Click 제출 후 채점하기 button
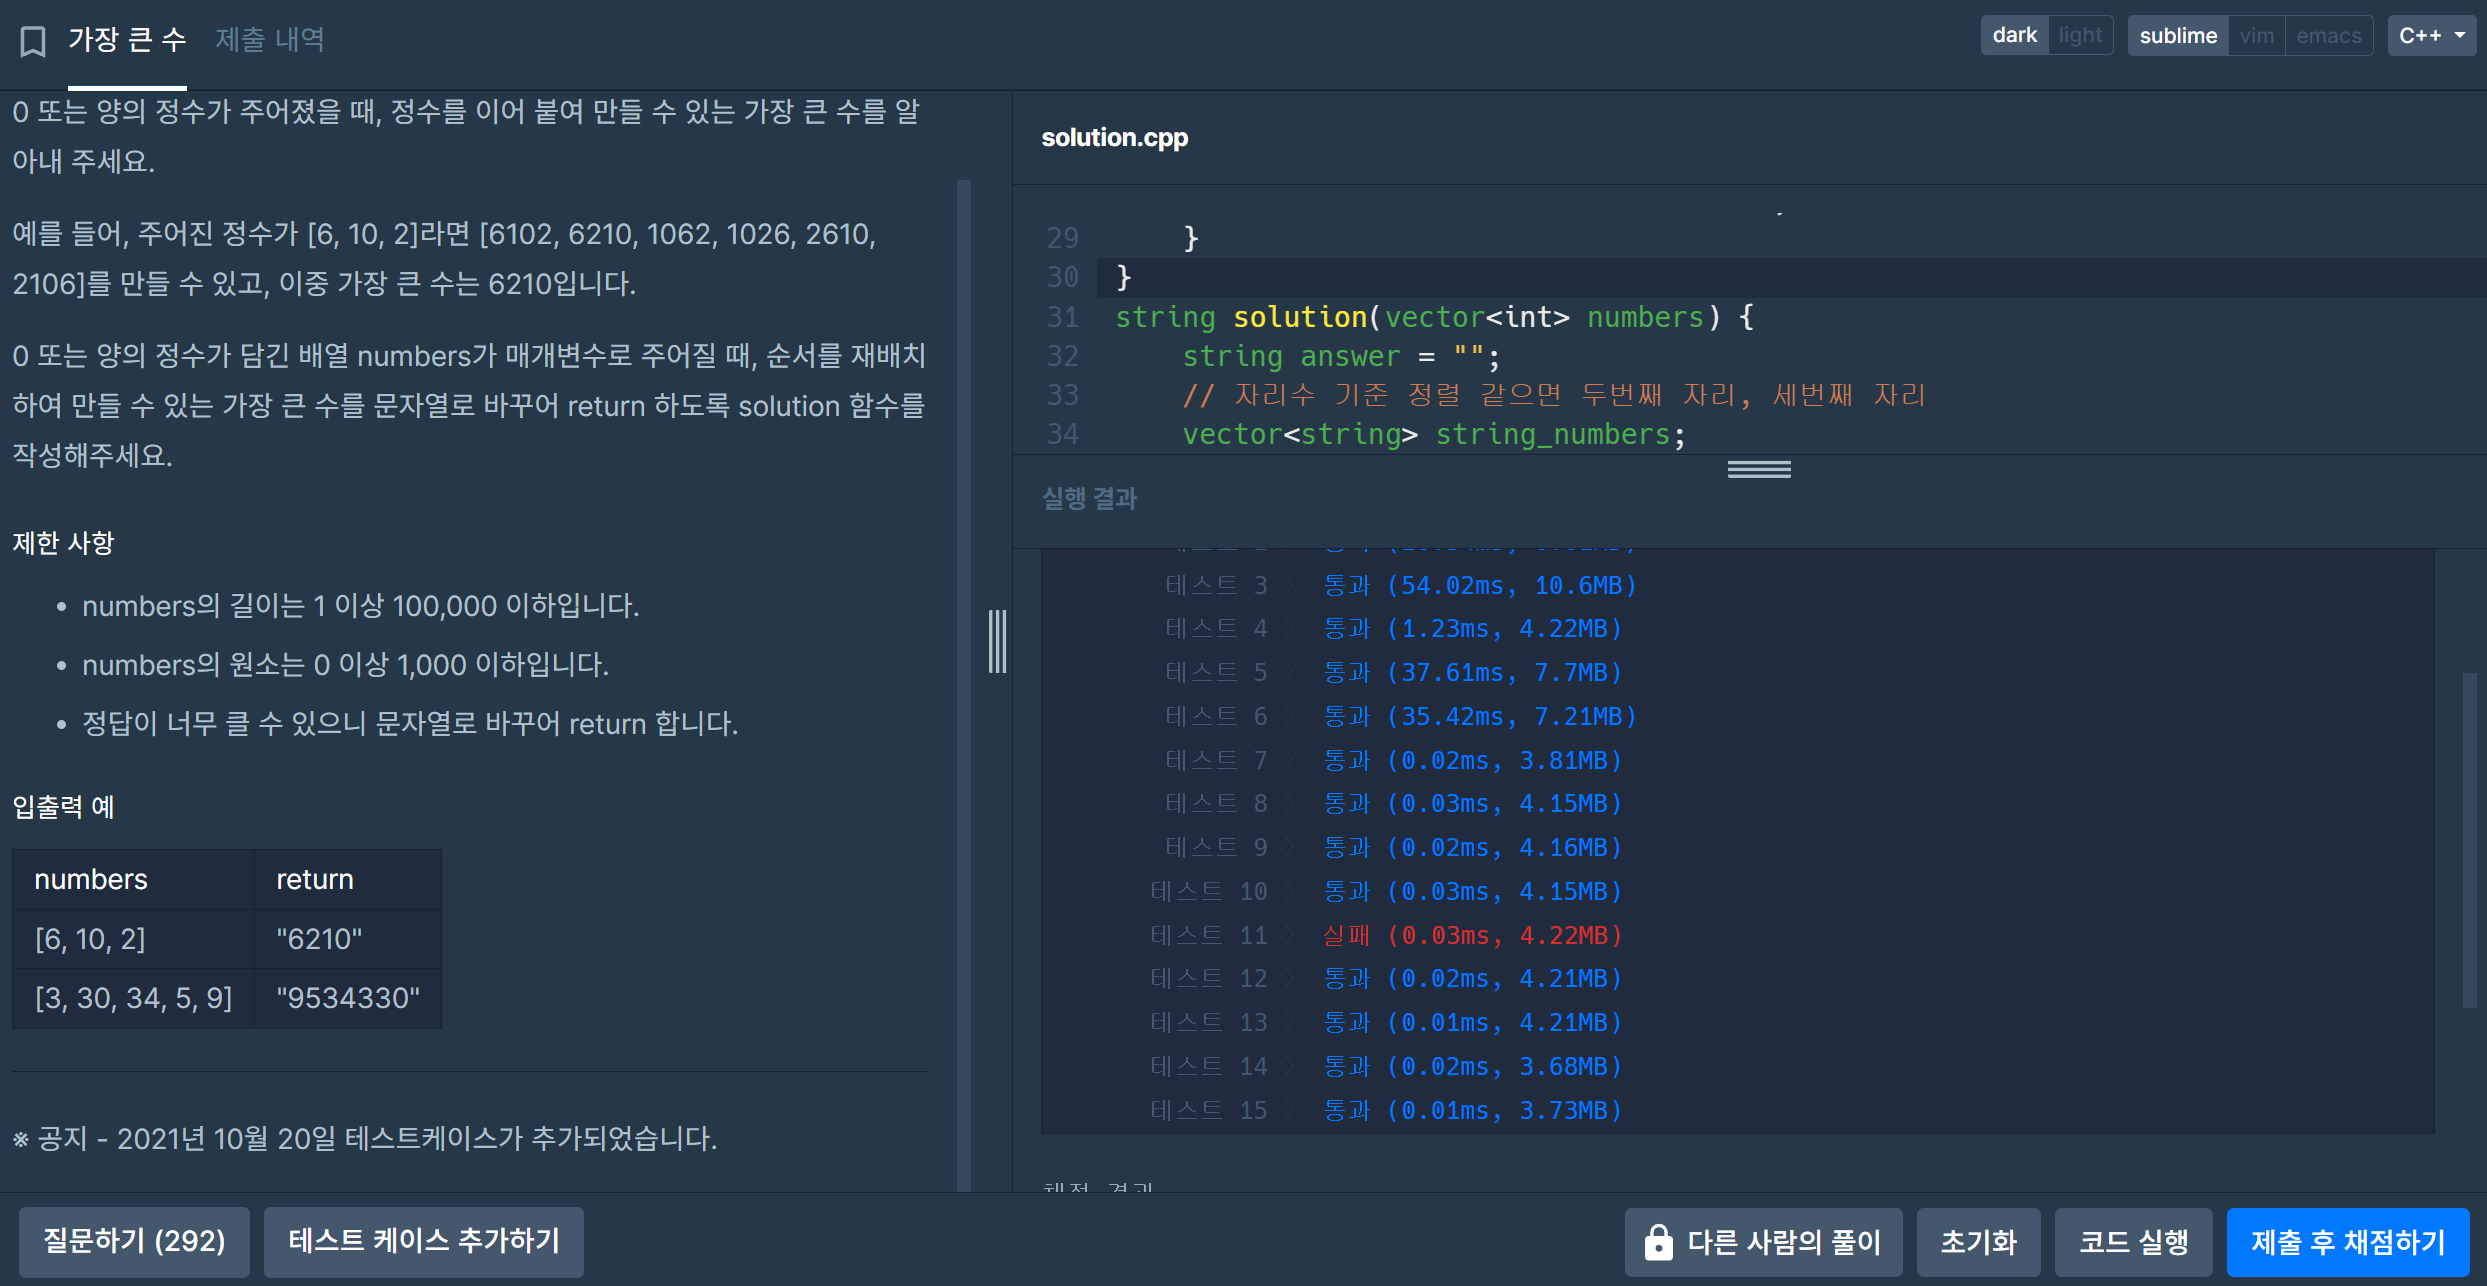This screenshot has width=2487, height=1286. pos(2347,1242)
